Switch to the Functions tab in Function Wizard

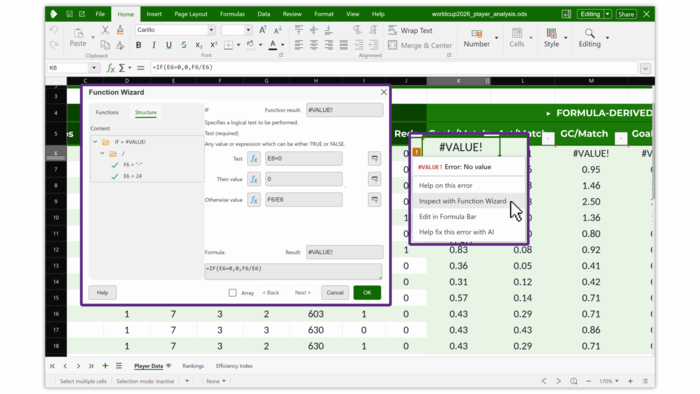(107, 112)
